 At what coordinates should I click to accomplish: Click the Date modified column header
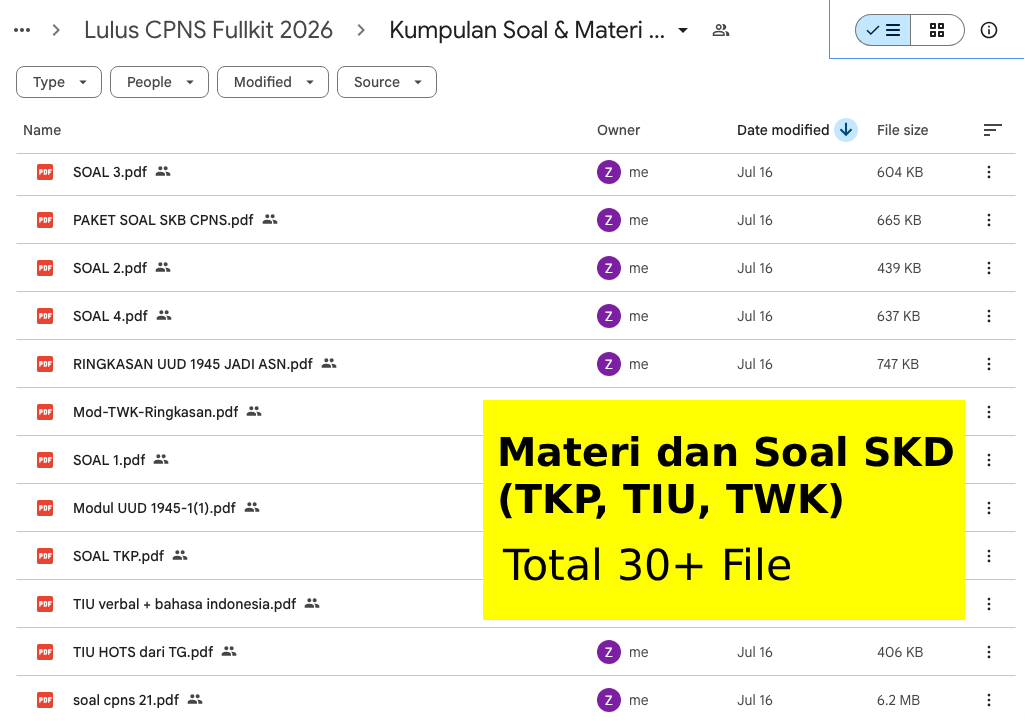(x=783, y=130)
